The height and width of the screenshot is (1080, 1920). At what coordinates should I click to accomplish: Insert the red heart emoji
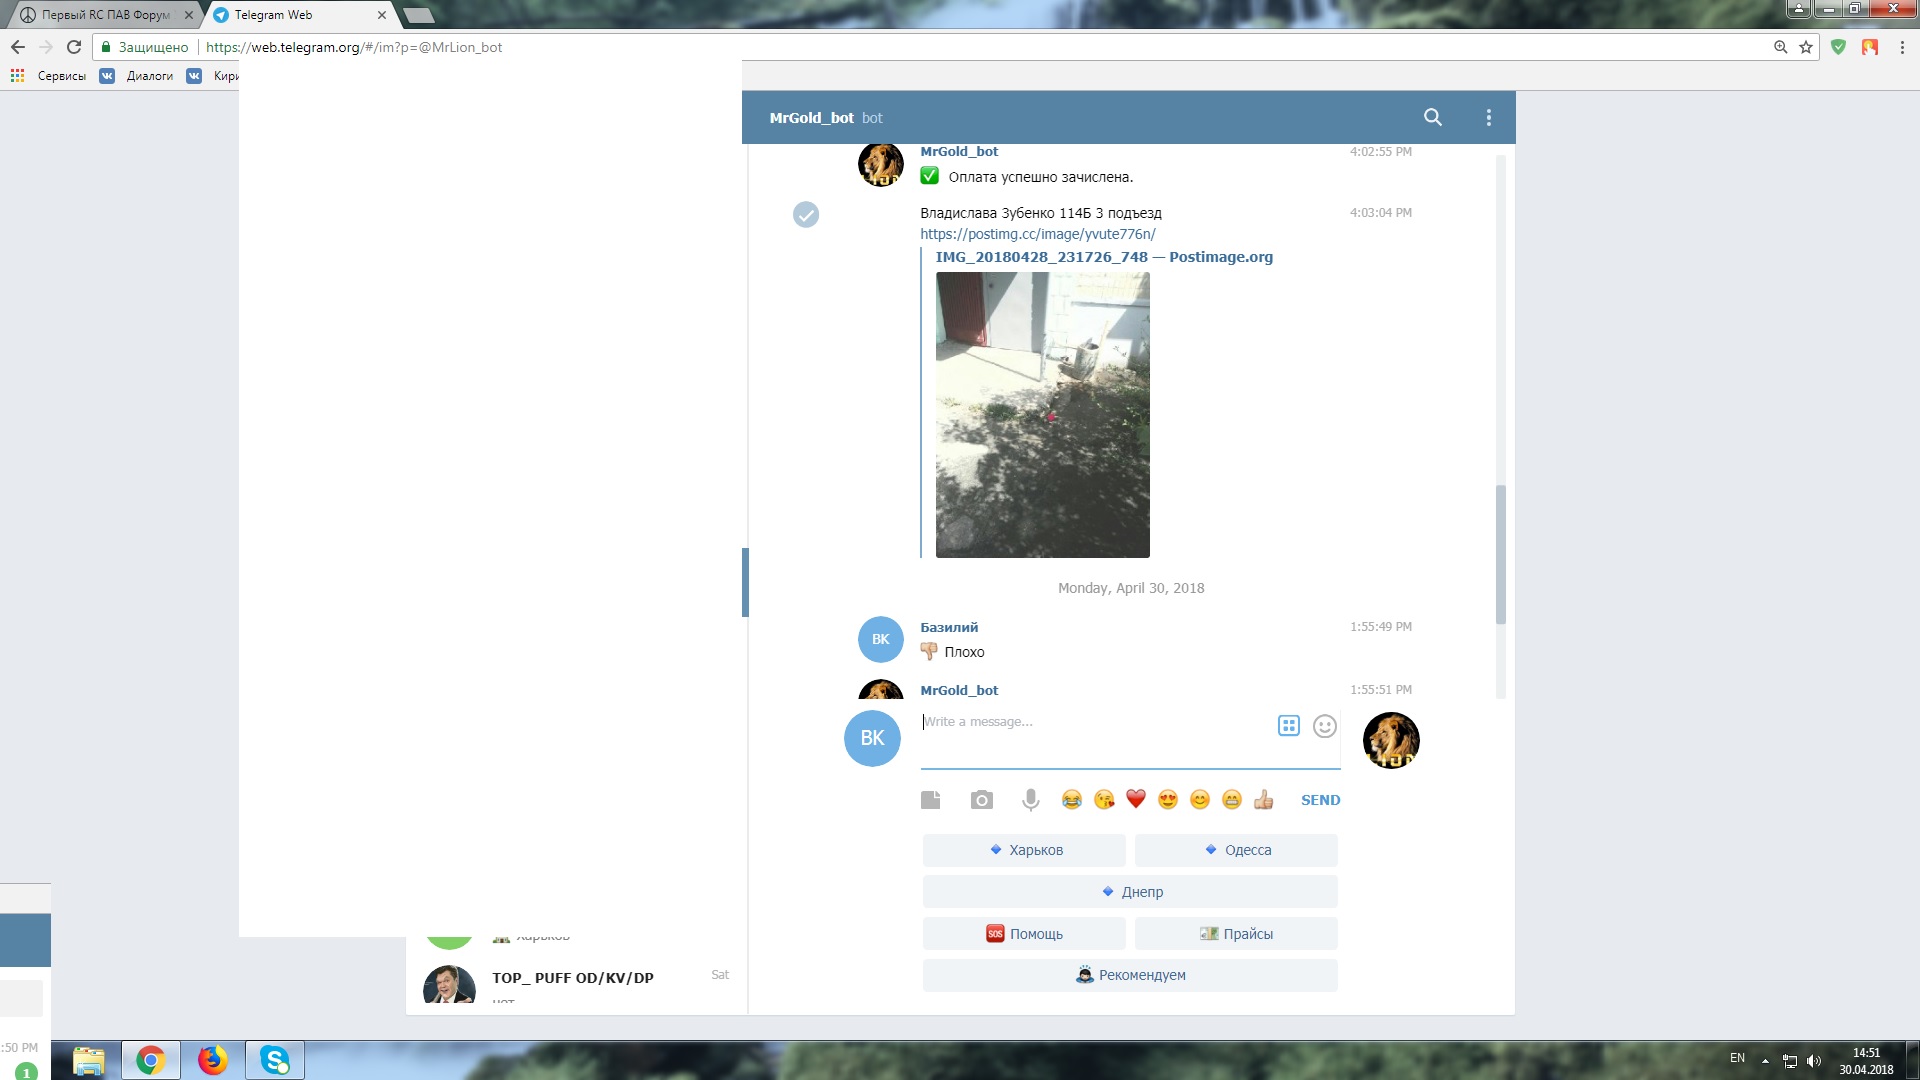point(1135,799)
